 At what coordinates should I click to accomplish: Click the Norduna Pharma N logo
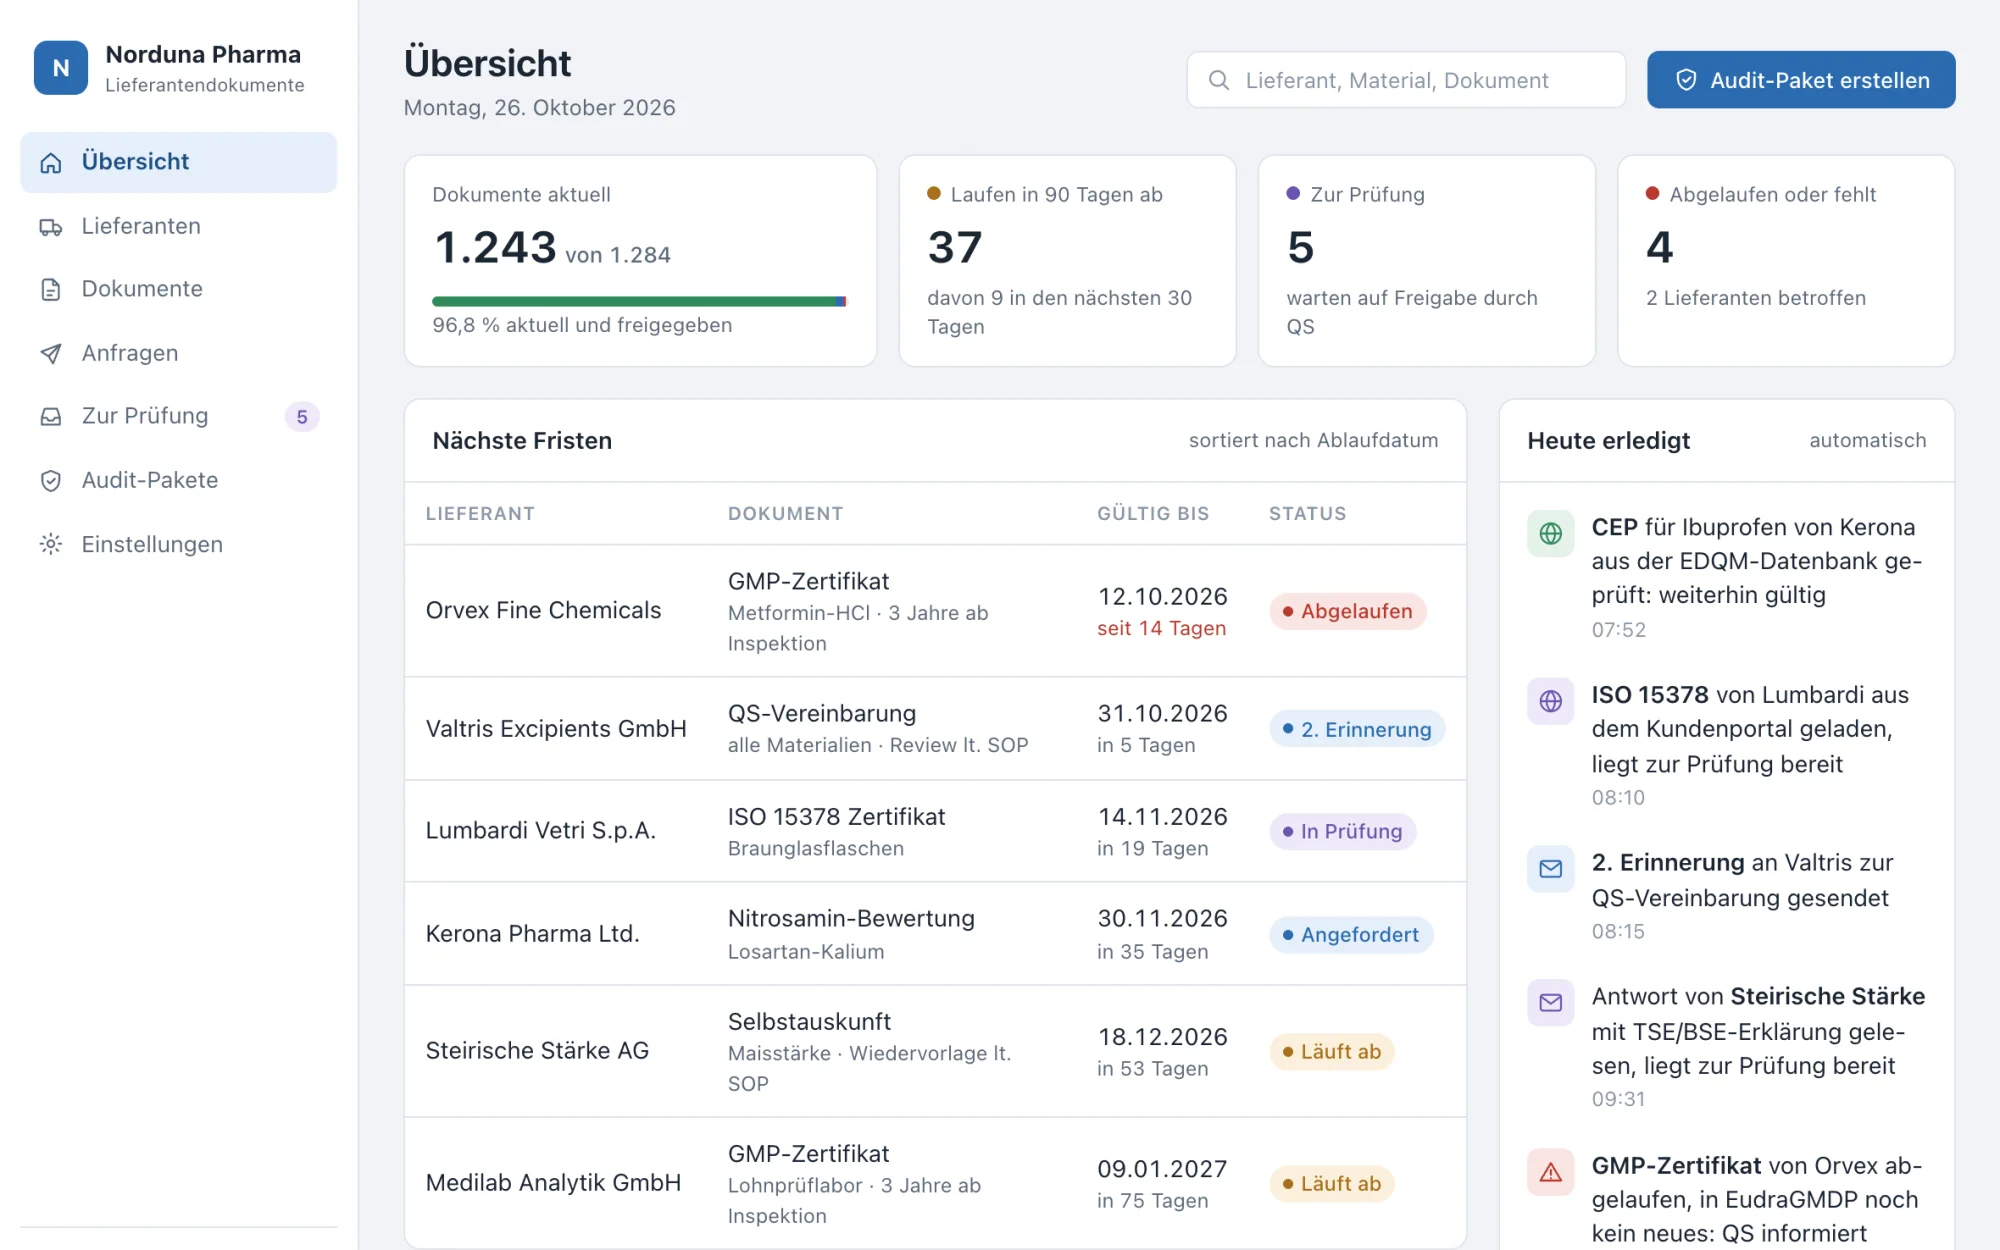coord(61,68)
